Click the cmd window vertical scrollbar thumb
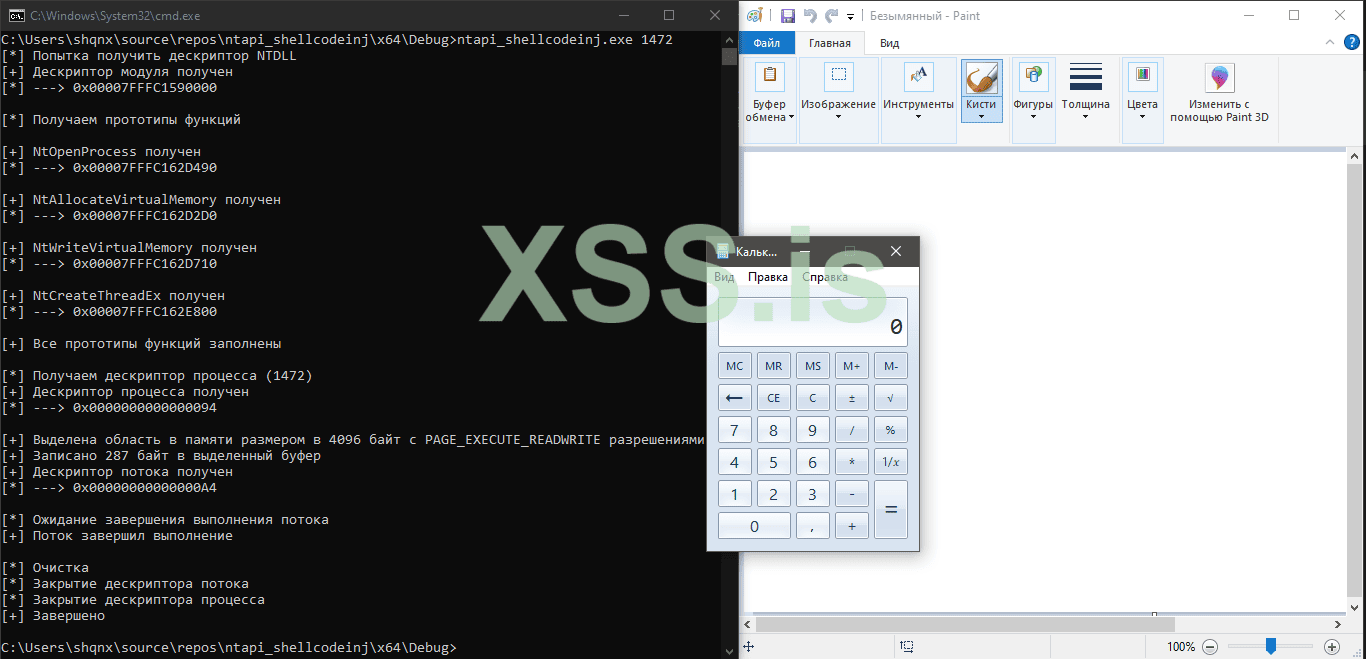Screen dimensions: 1366x659 click(729, 57)
